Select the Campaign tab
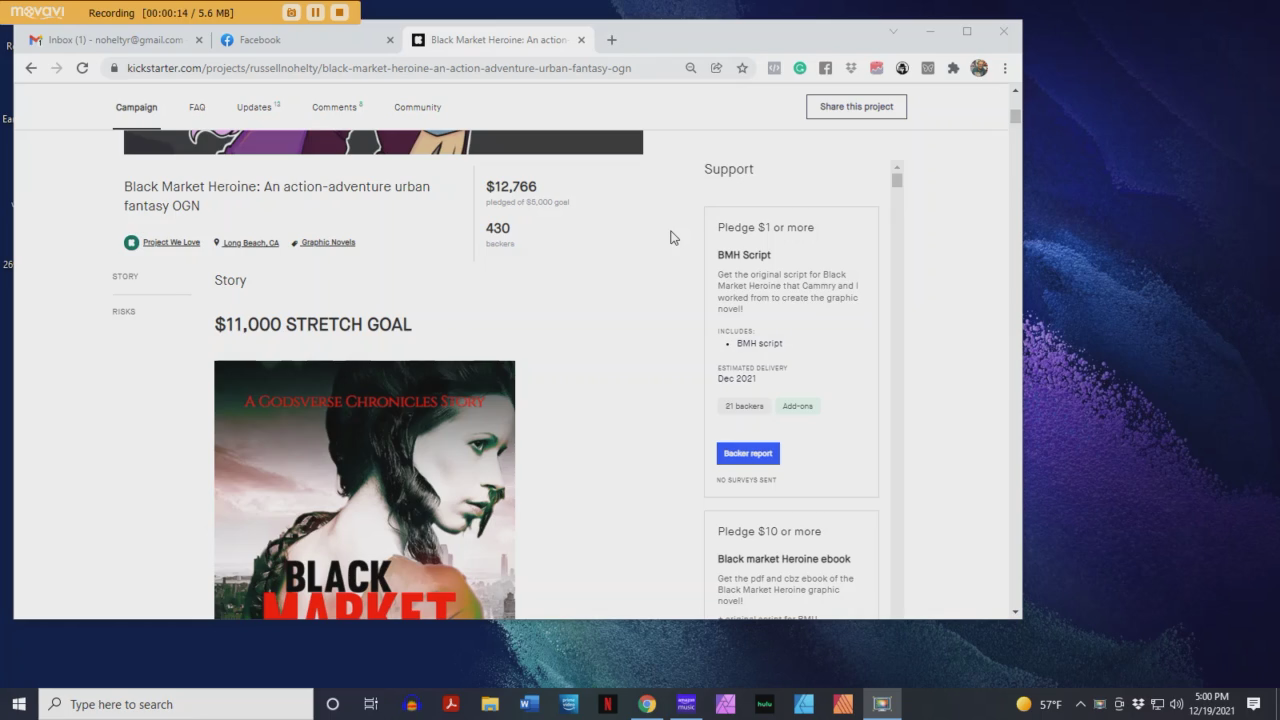Screen dimensions: 1280x720 [136, 107]
